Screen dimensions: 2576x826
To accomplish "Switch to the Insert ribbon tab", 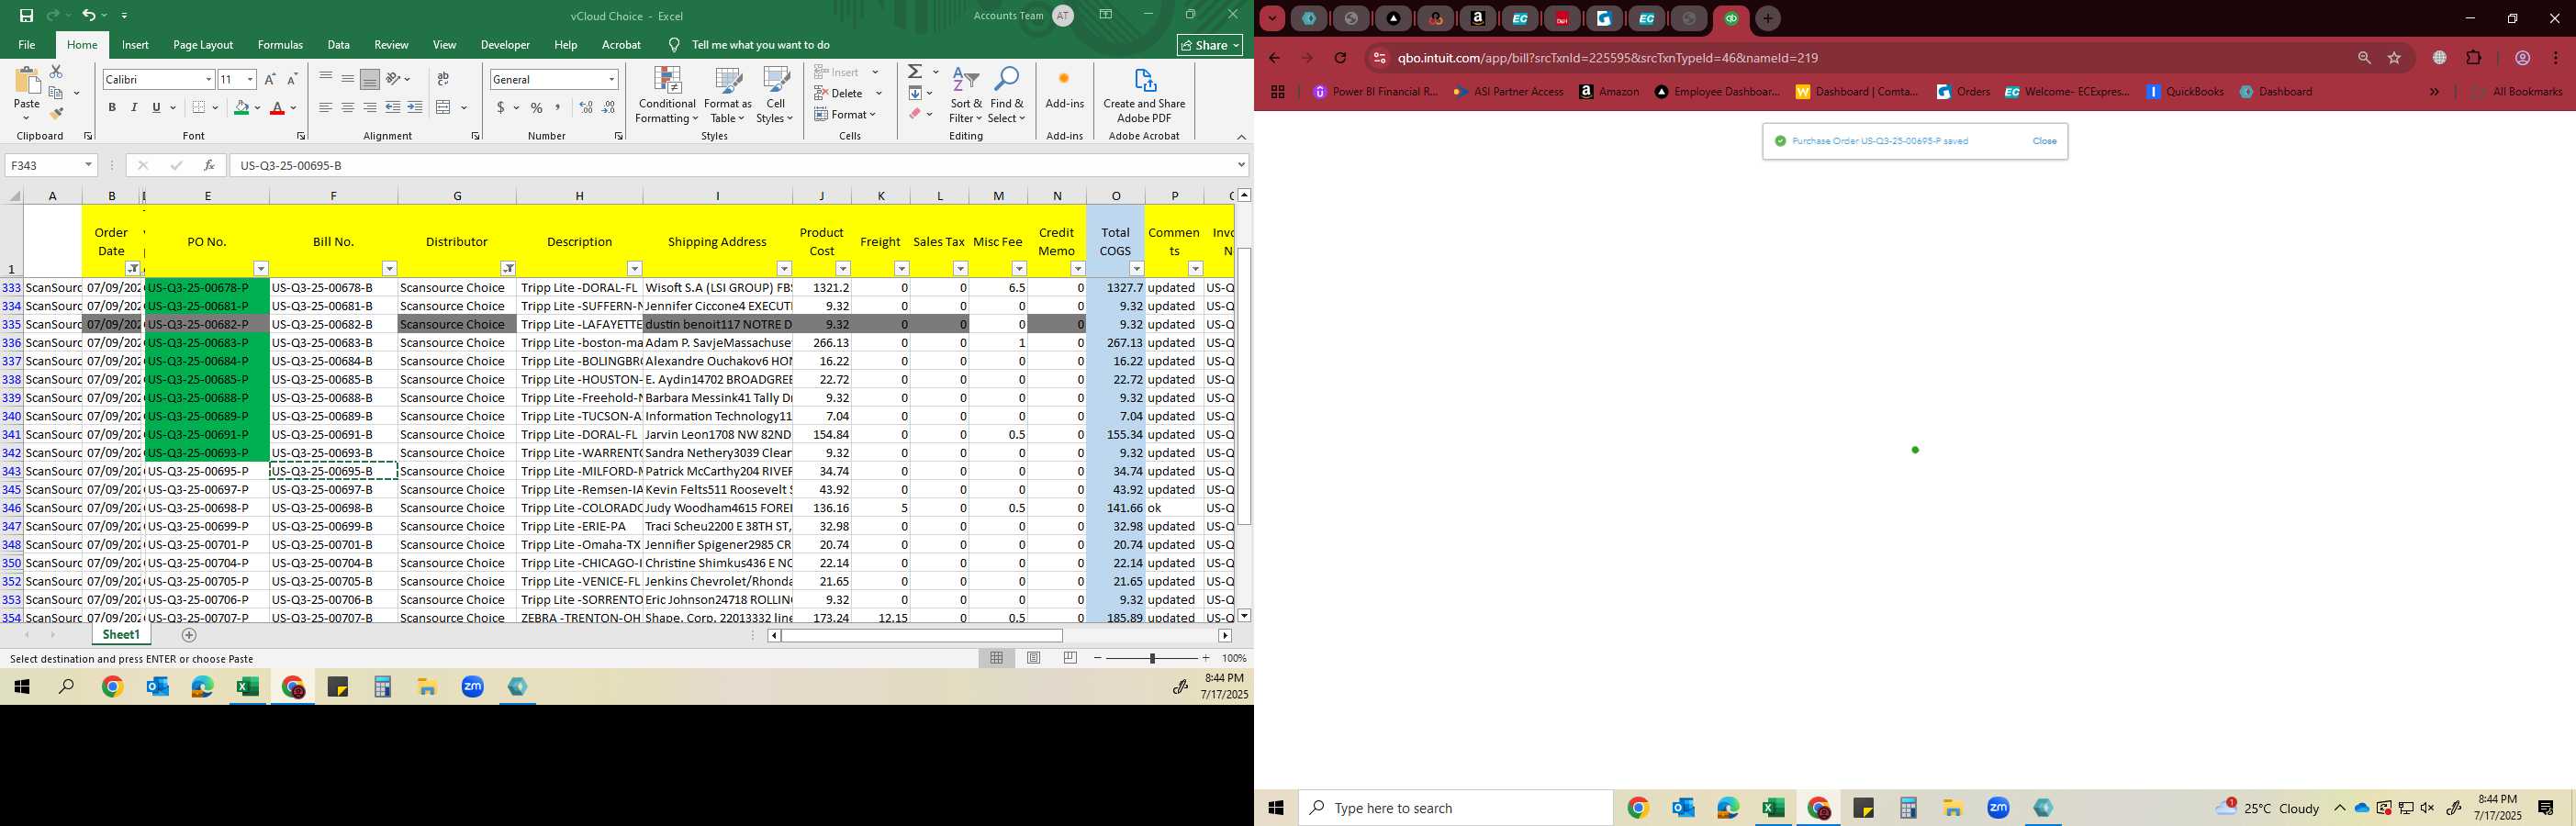I will 135,45.
